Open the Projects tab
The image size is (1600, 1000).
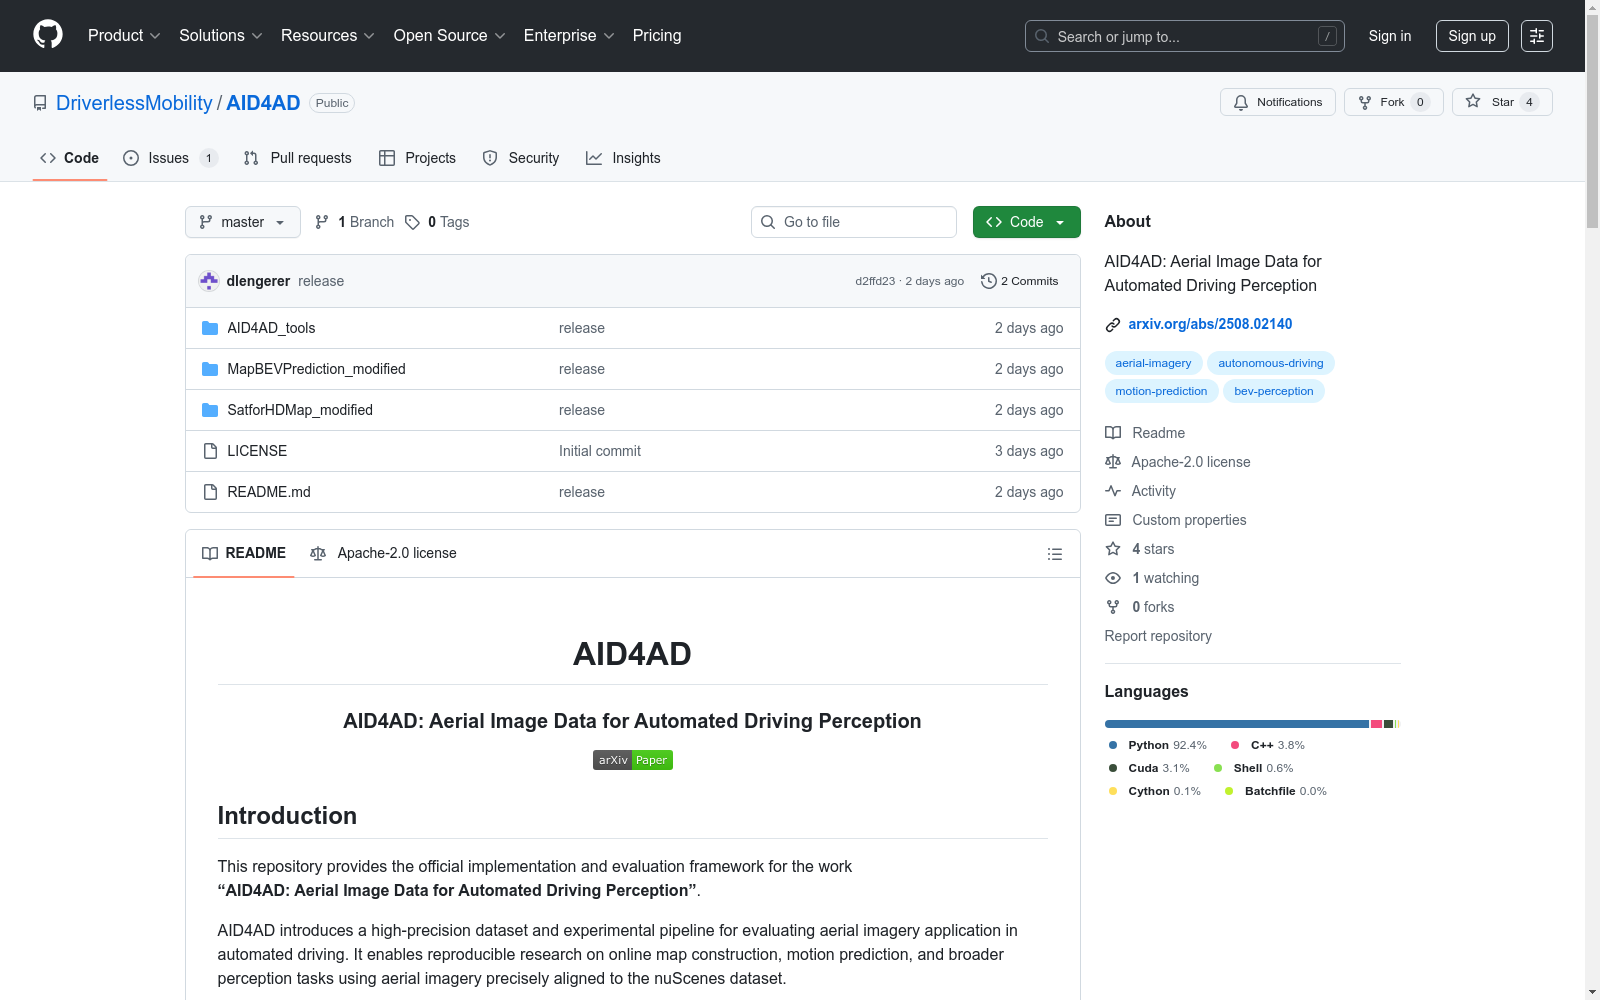click(x=418, y=158)
